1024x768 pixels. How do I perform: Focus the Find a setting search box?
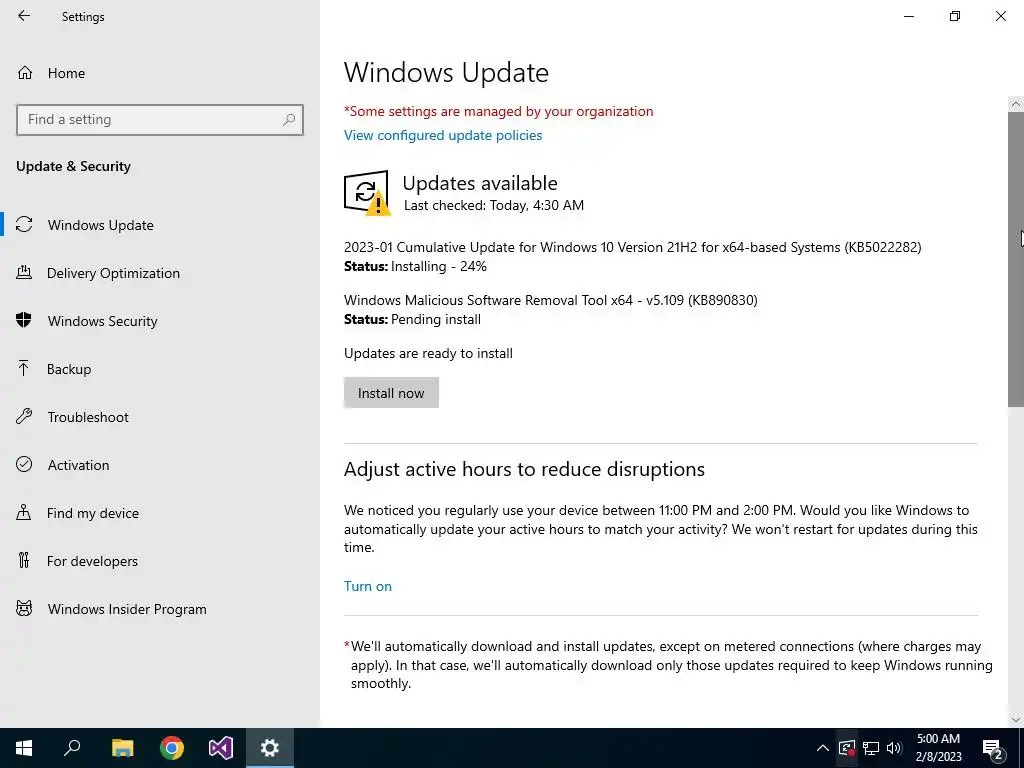(159, 120)
